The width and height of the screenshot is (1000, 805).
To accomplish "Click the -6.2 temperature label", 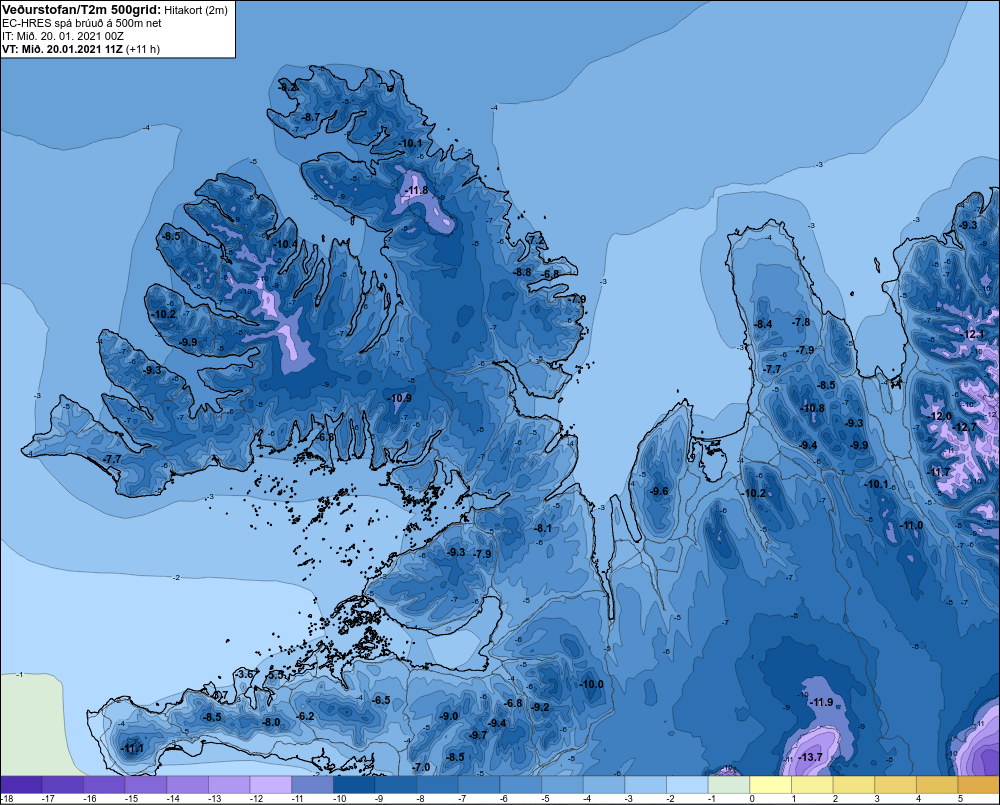I will coord(305,716).
